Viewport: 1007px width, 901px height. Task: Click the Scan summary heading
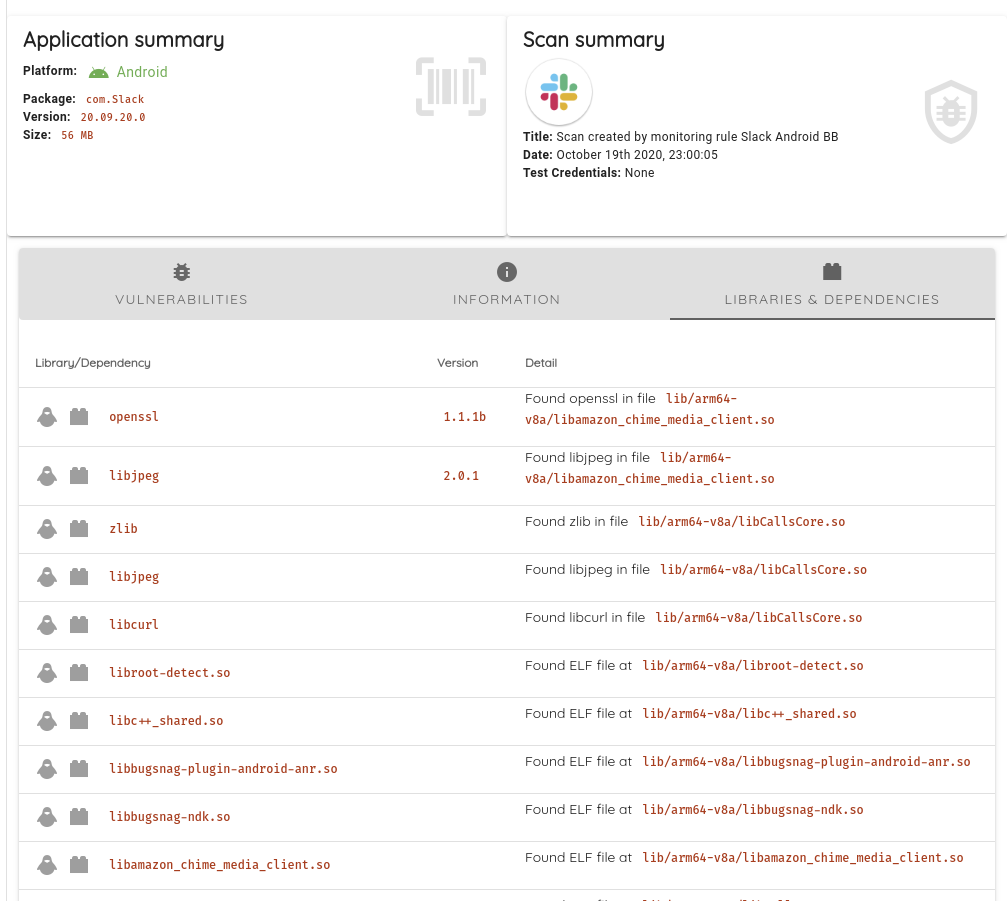point(594,40)
